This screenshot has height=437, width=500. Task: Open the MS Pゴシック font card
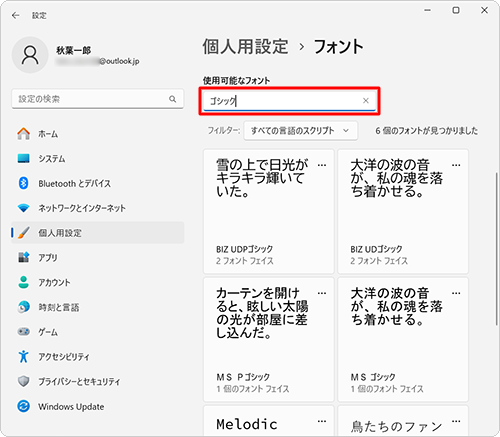point(269,340)
